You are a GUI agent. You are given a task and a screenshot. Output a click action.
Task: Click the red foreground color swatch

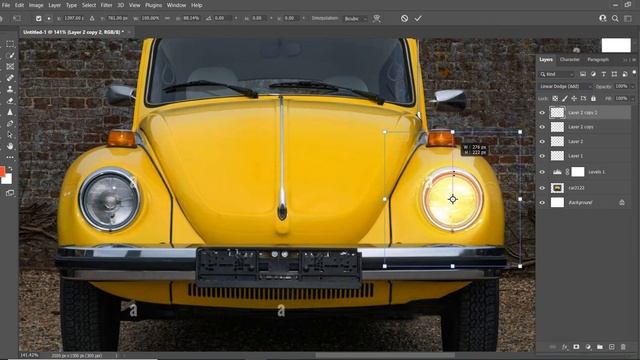tap(2, 171)
